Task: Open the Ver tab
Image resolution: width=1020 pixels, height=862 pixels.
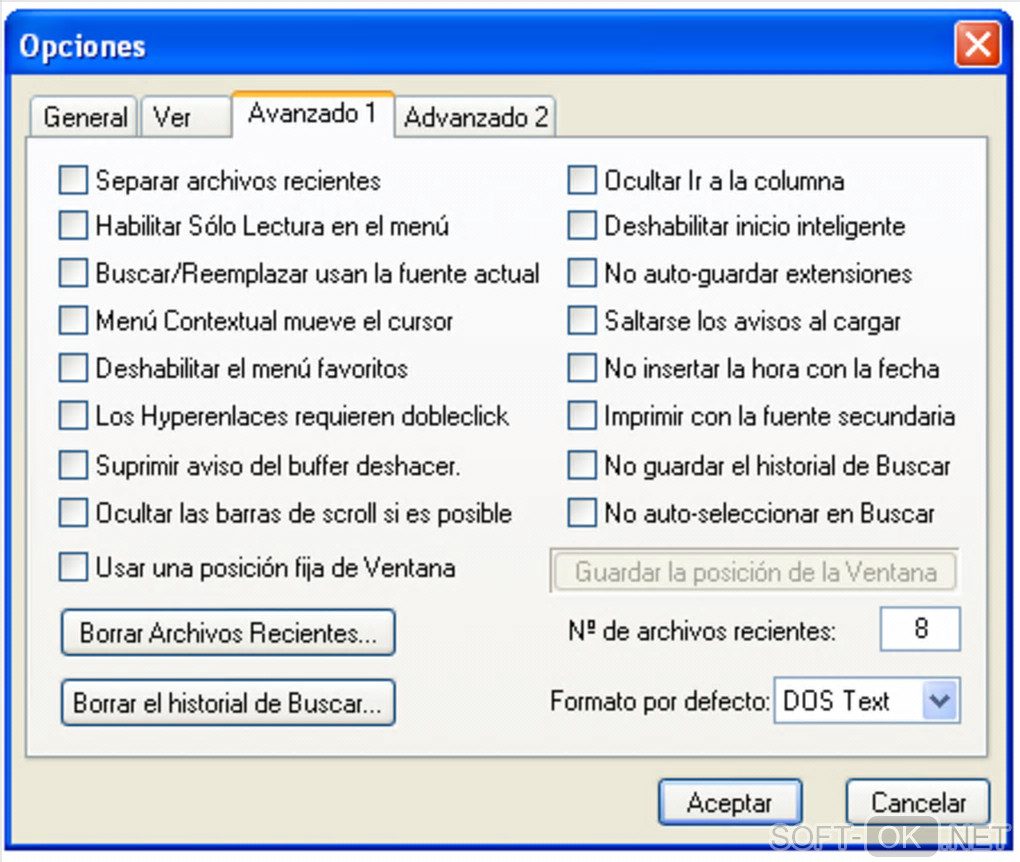Action: 172,117
